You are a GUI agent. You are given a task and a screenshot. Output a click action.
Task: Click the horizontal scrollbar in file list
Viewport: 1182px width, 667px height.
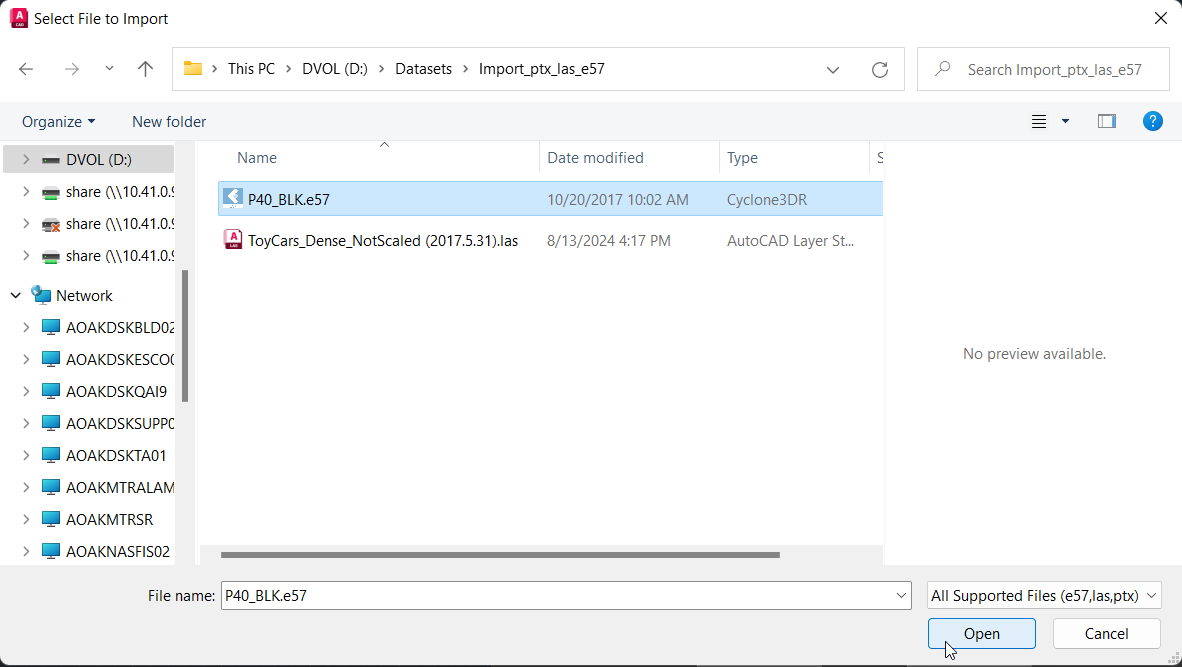500,554
